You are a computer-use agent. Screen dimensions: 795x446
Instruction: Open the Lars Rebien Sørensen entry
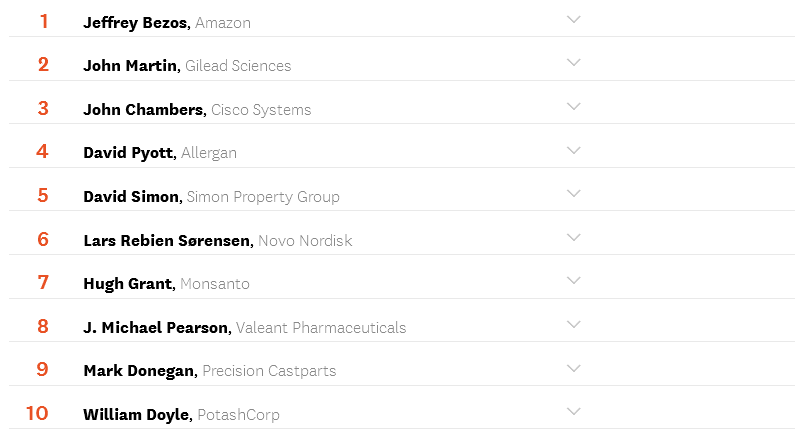167,241
